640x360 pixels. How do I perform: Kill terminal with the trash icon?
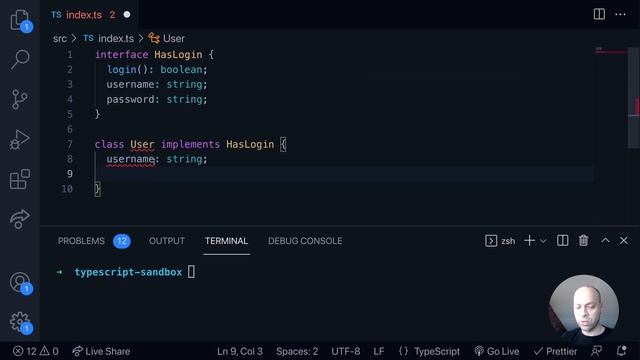pyautogui.click(x=583, y=241)
